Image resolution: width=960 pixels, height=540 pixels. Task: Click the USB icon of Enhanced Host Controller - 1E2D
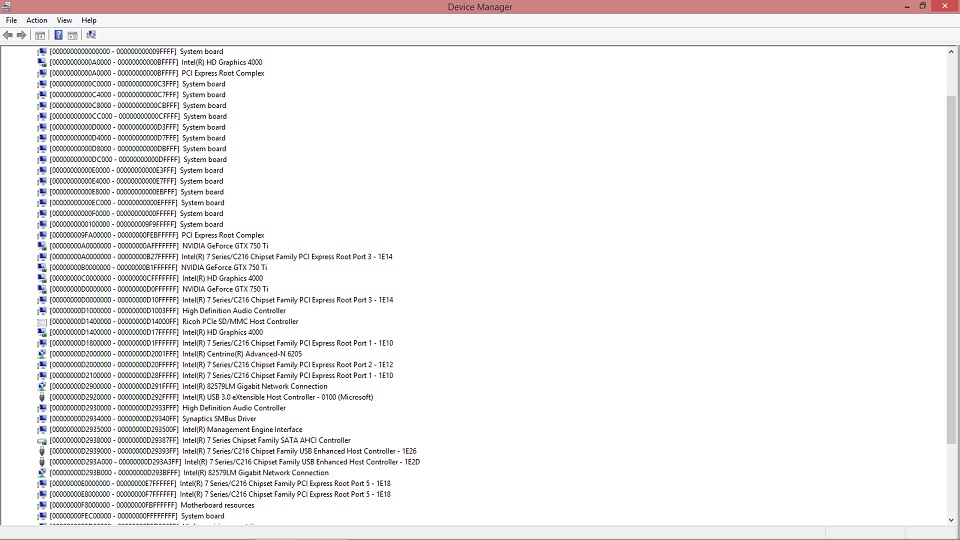[42, 462]
